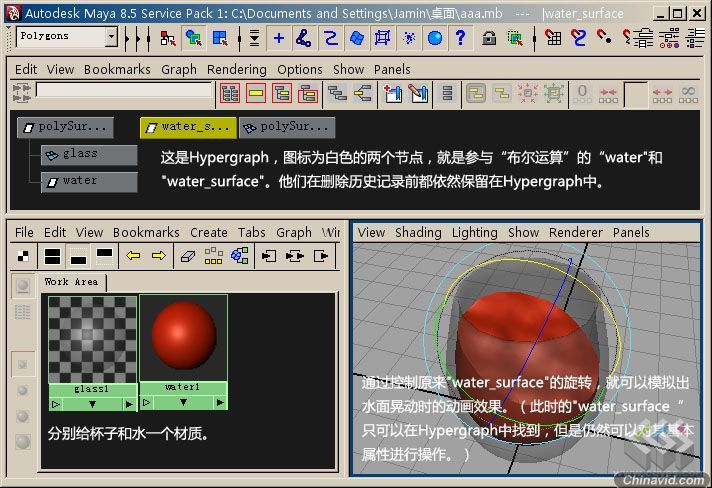Open the Hypershade Create menu

(x=209, y=232)
